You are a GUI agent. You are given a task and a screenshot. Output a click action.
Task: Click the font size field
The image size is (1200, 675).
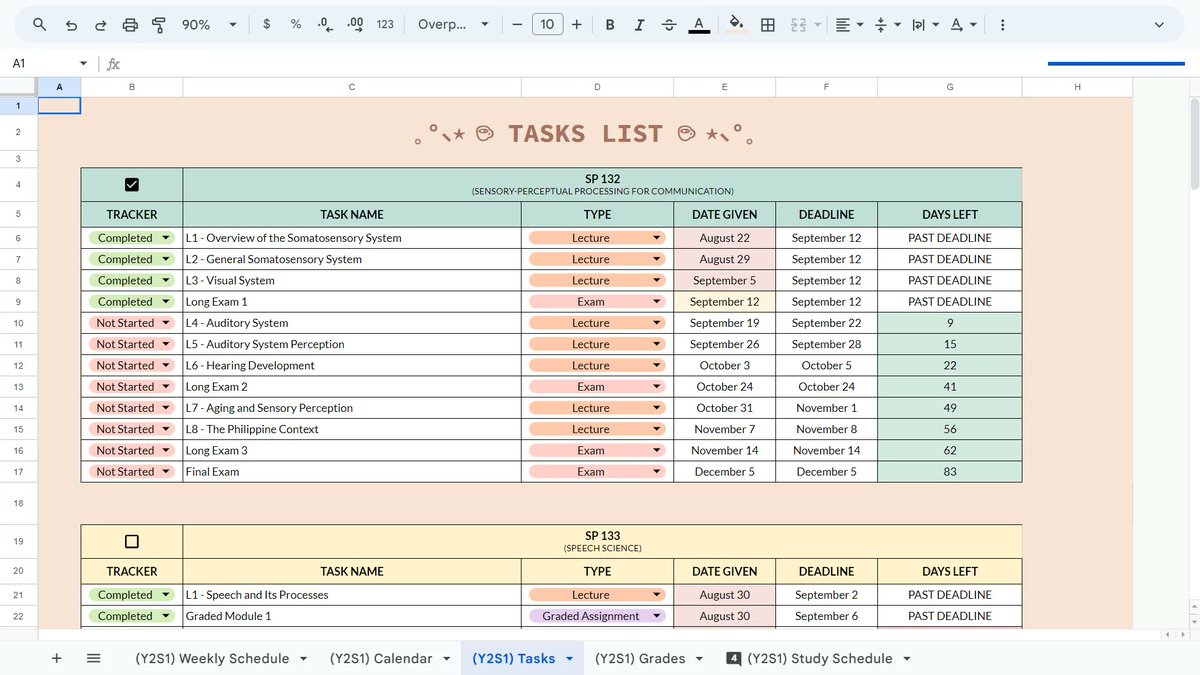pyautogui.click(x=547, y=25)
